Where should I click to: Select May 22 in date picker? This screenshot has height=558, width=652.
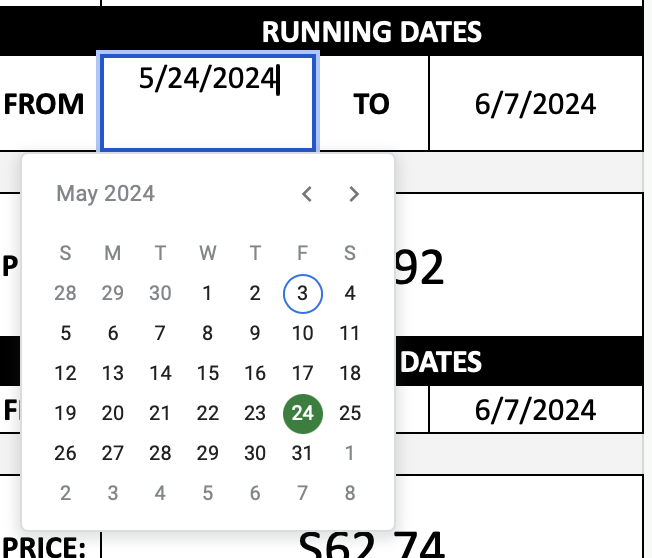[207, 413]
